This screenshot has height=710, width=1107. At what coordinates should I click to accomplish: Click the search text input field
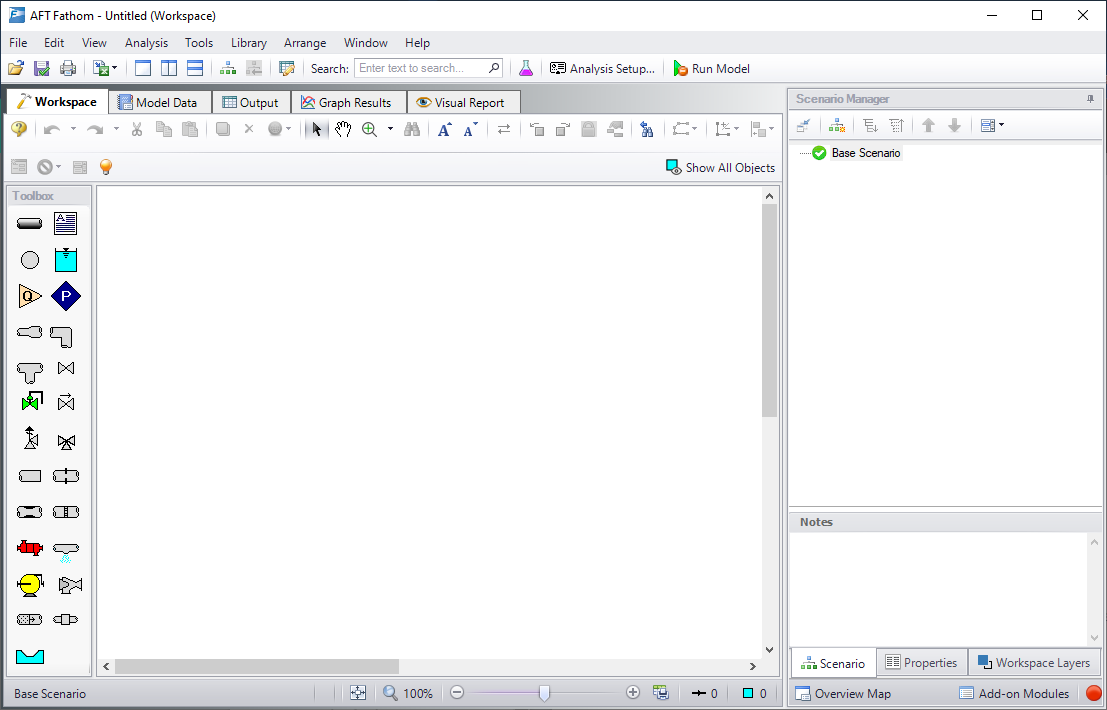click(421, 69)
